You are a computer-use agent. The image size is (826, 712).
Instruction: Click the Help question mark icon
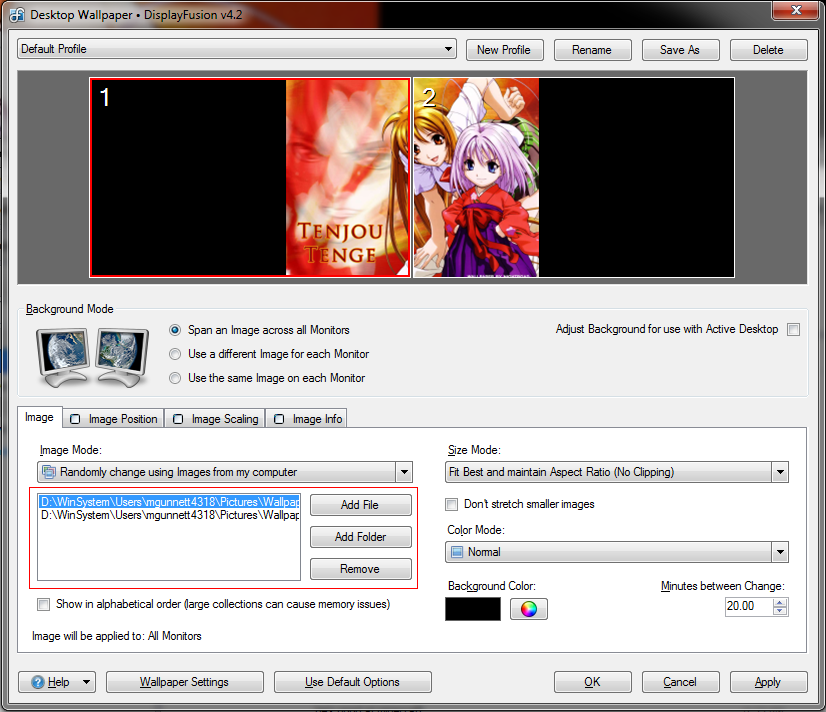point(39,682)
